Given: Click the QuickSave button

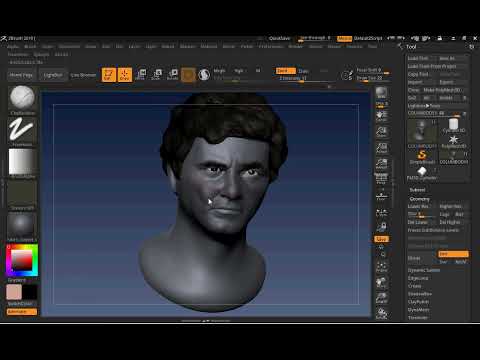Looking at the screenshot, I should tap(279, 38).
